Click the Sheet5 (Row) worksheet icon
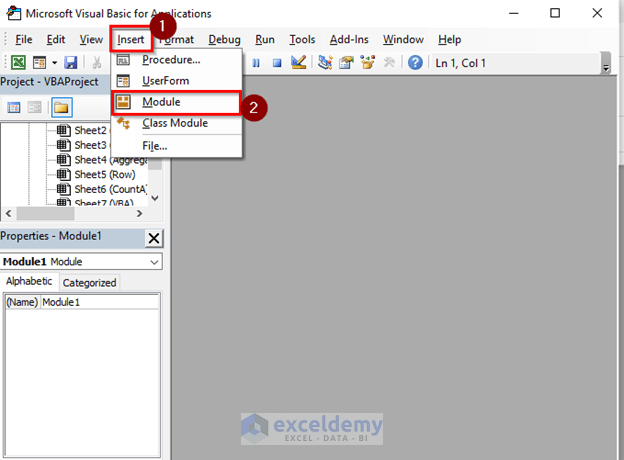Screen dimensions: 624x460 point(64,174)
